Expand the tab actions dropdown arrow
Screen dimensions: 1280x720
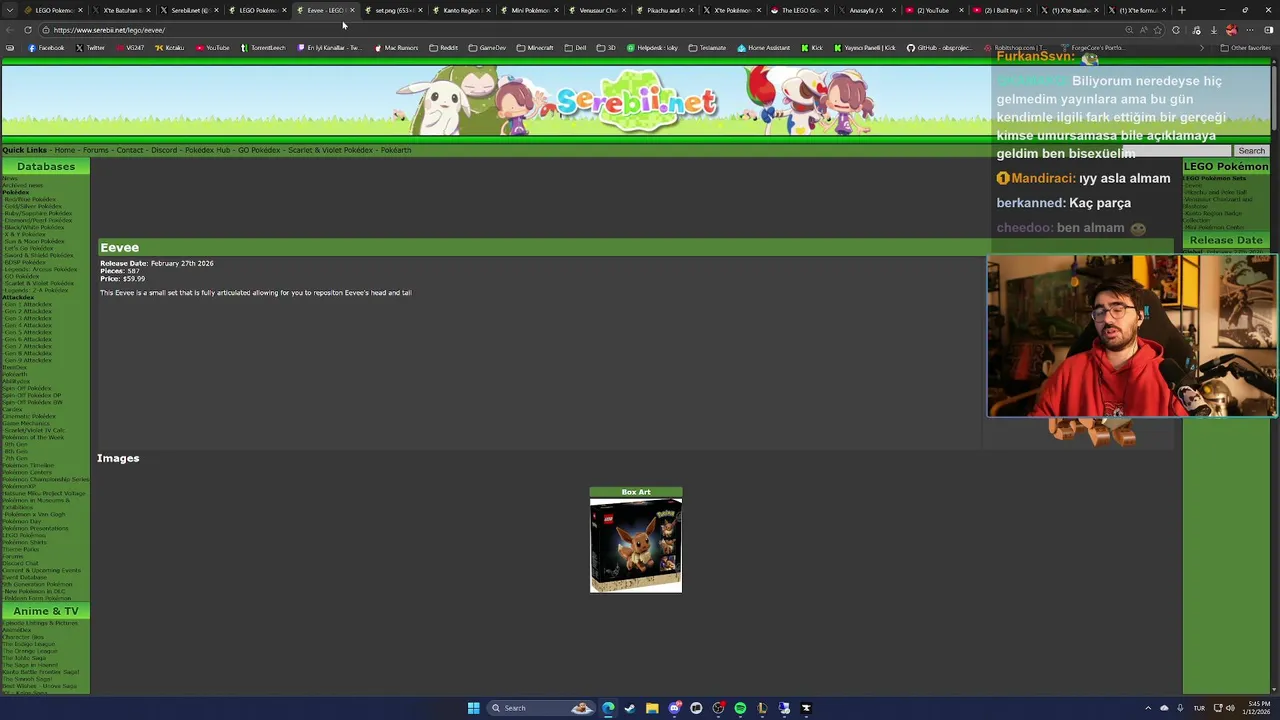click(x=10, y=10)
